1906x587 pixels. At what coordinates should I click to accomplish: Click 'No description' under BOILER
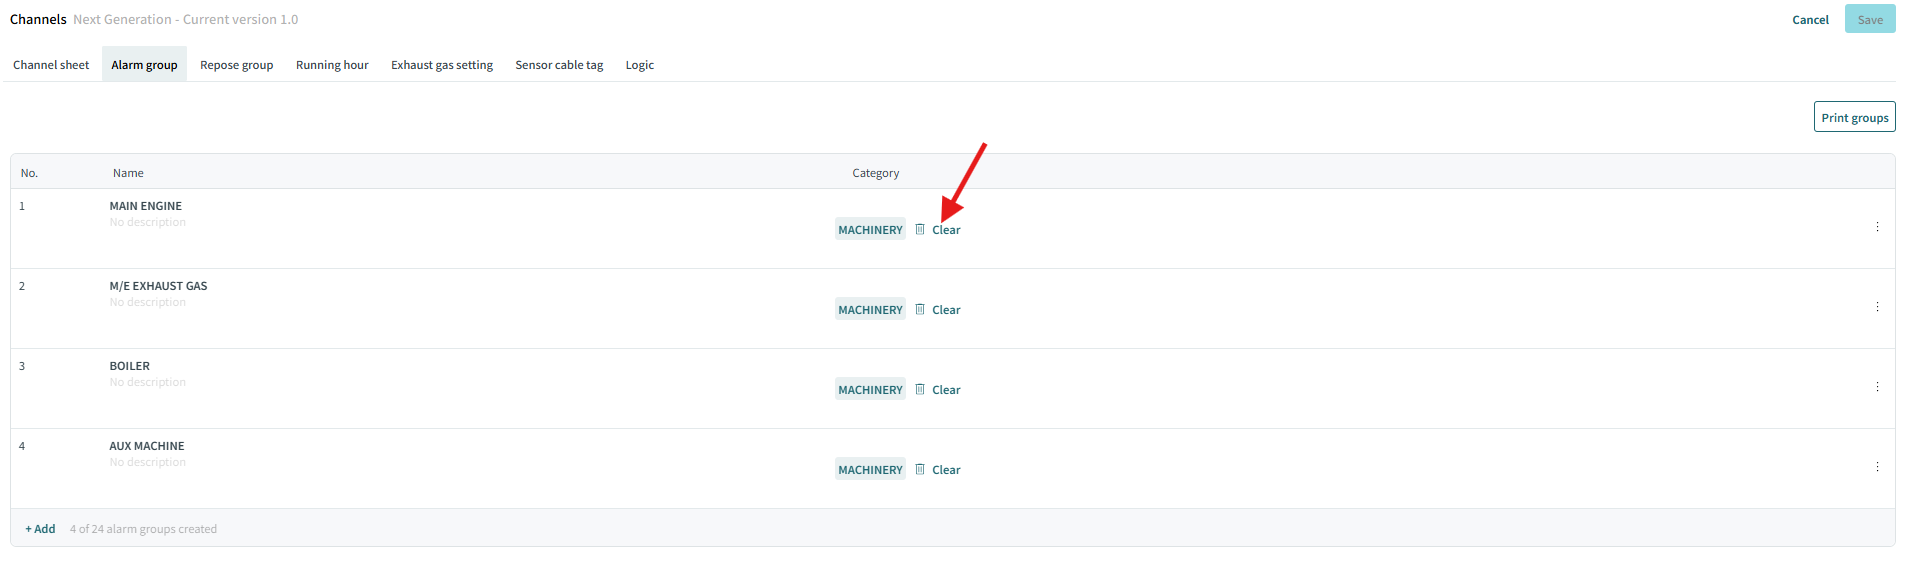click(148, 382)
